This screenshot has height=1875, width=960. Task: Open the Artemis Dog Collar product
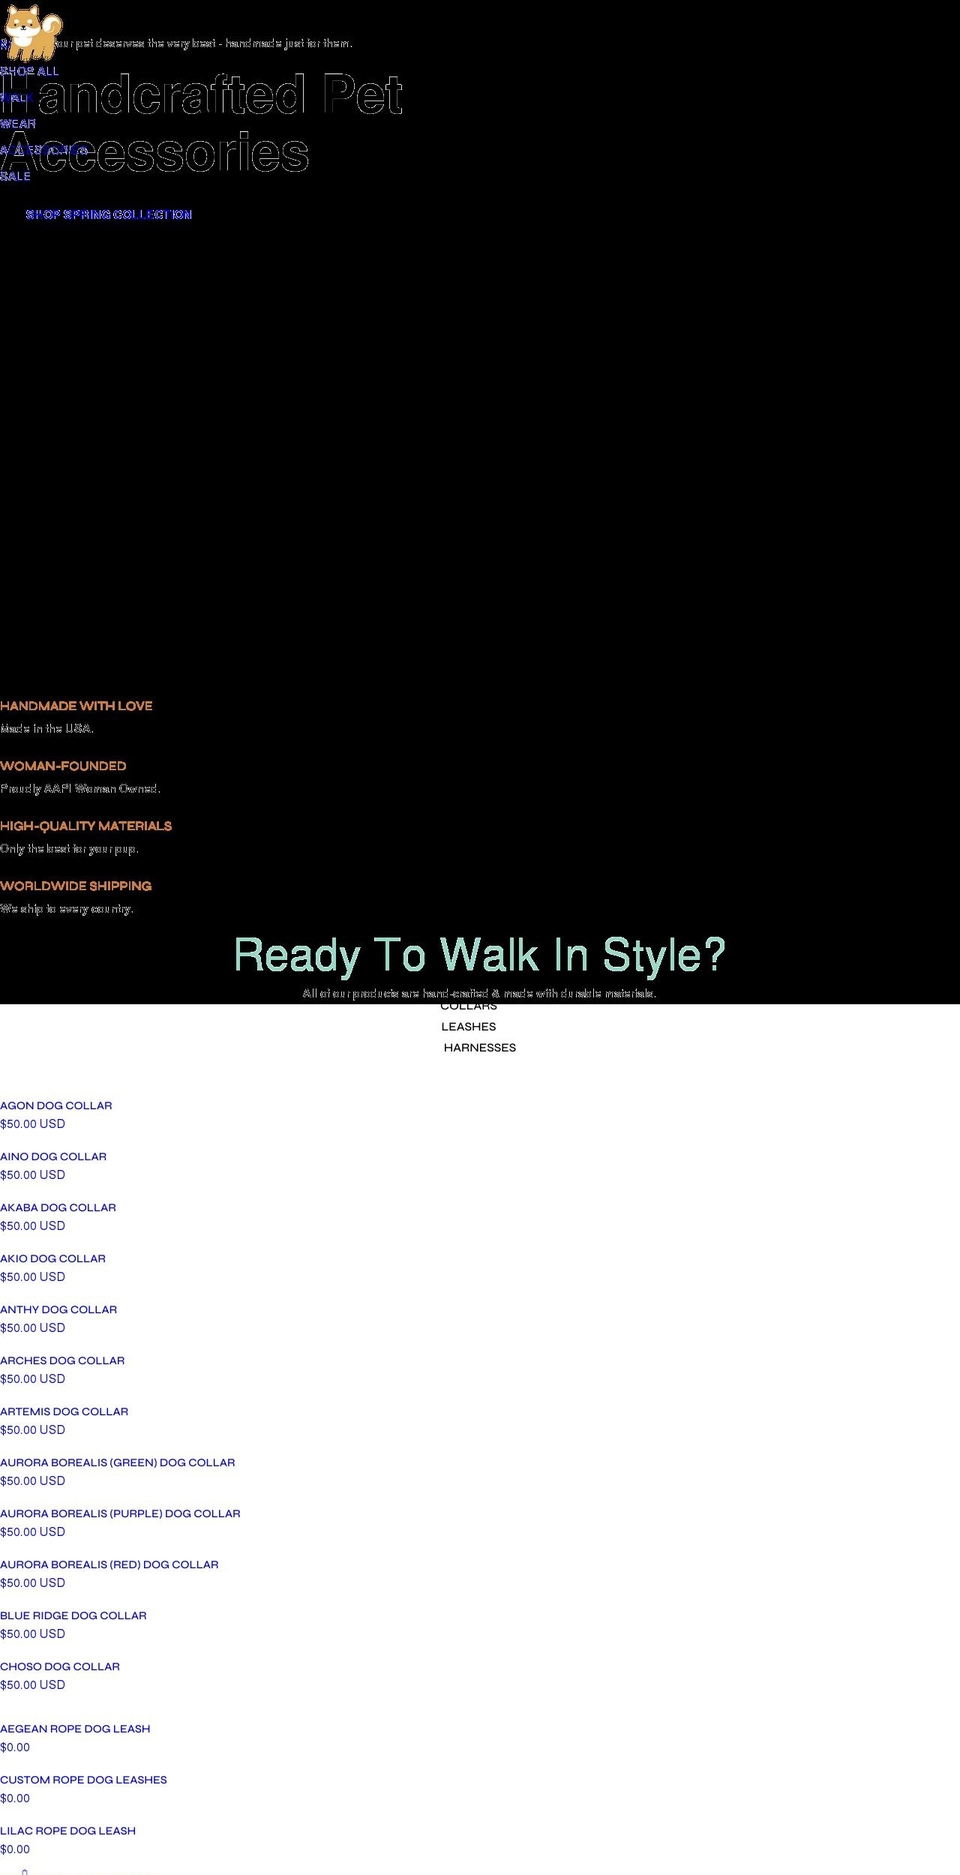tap(64, 1412)
